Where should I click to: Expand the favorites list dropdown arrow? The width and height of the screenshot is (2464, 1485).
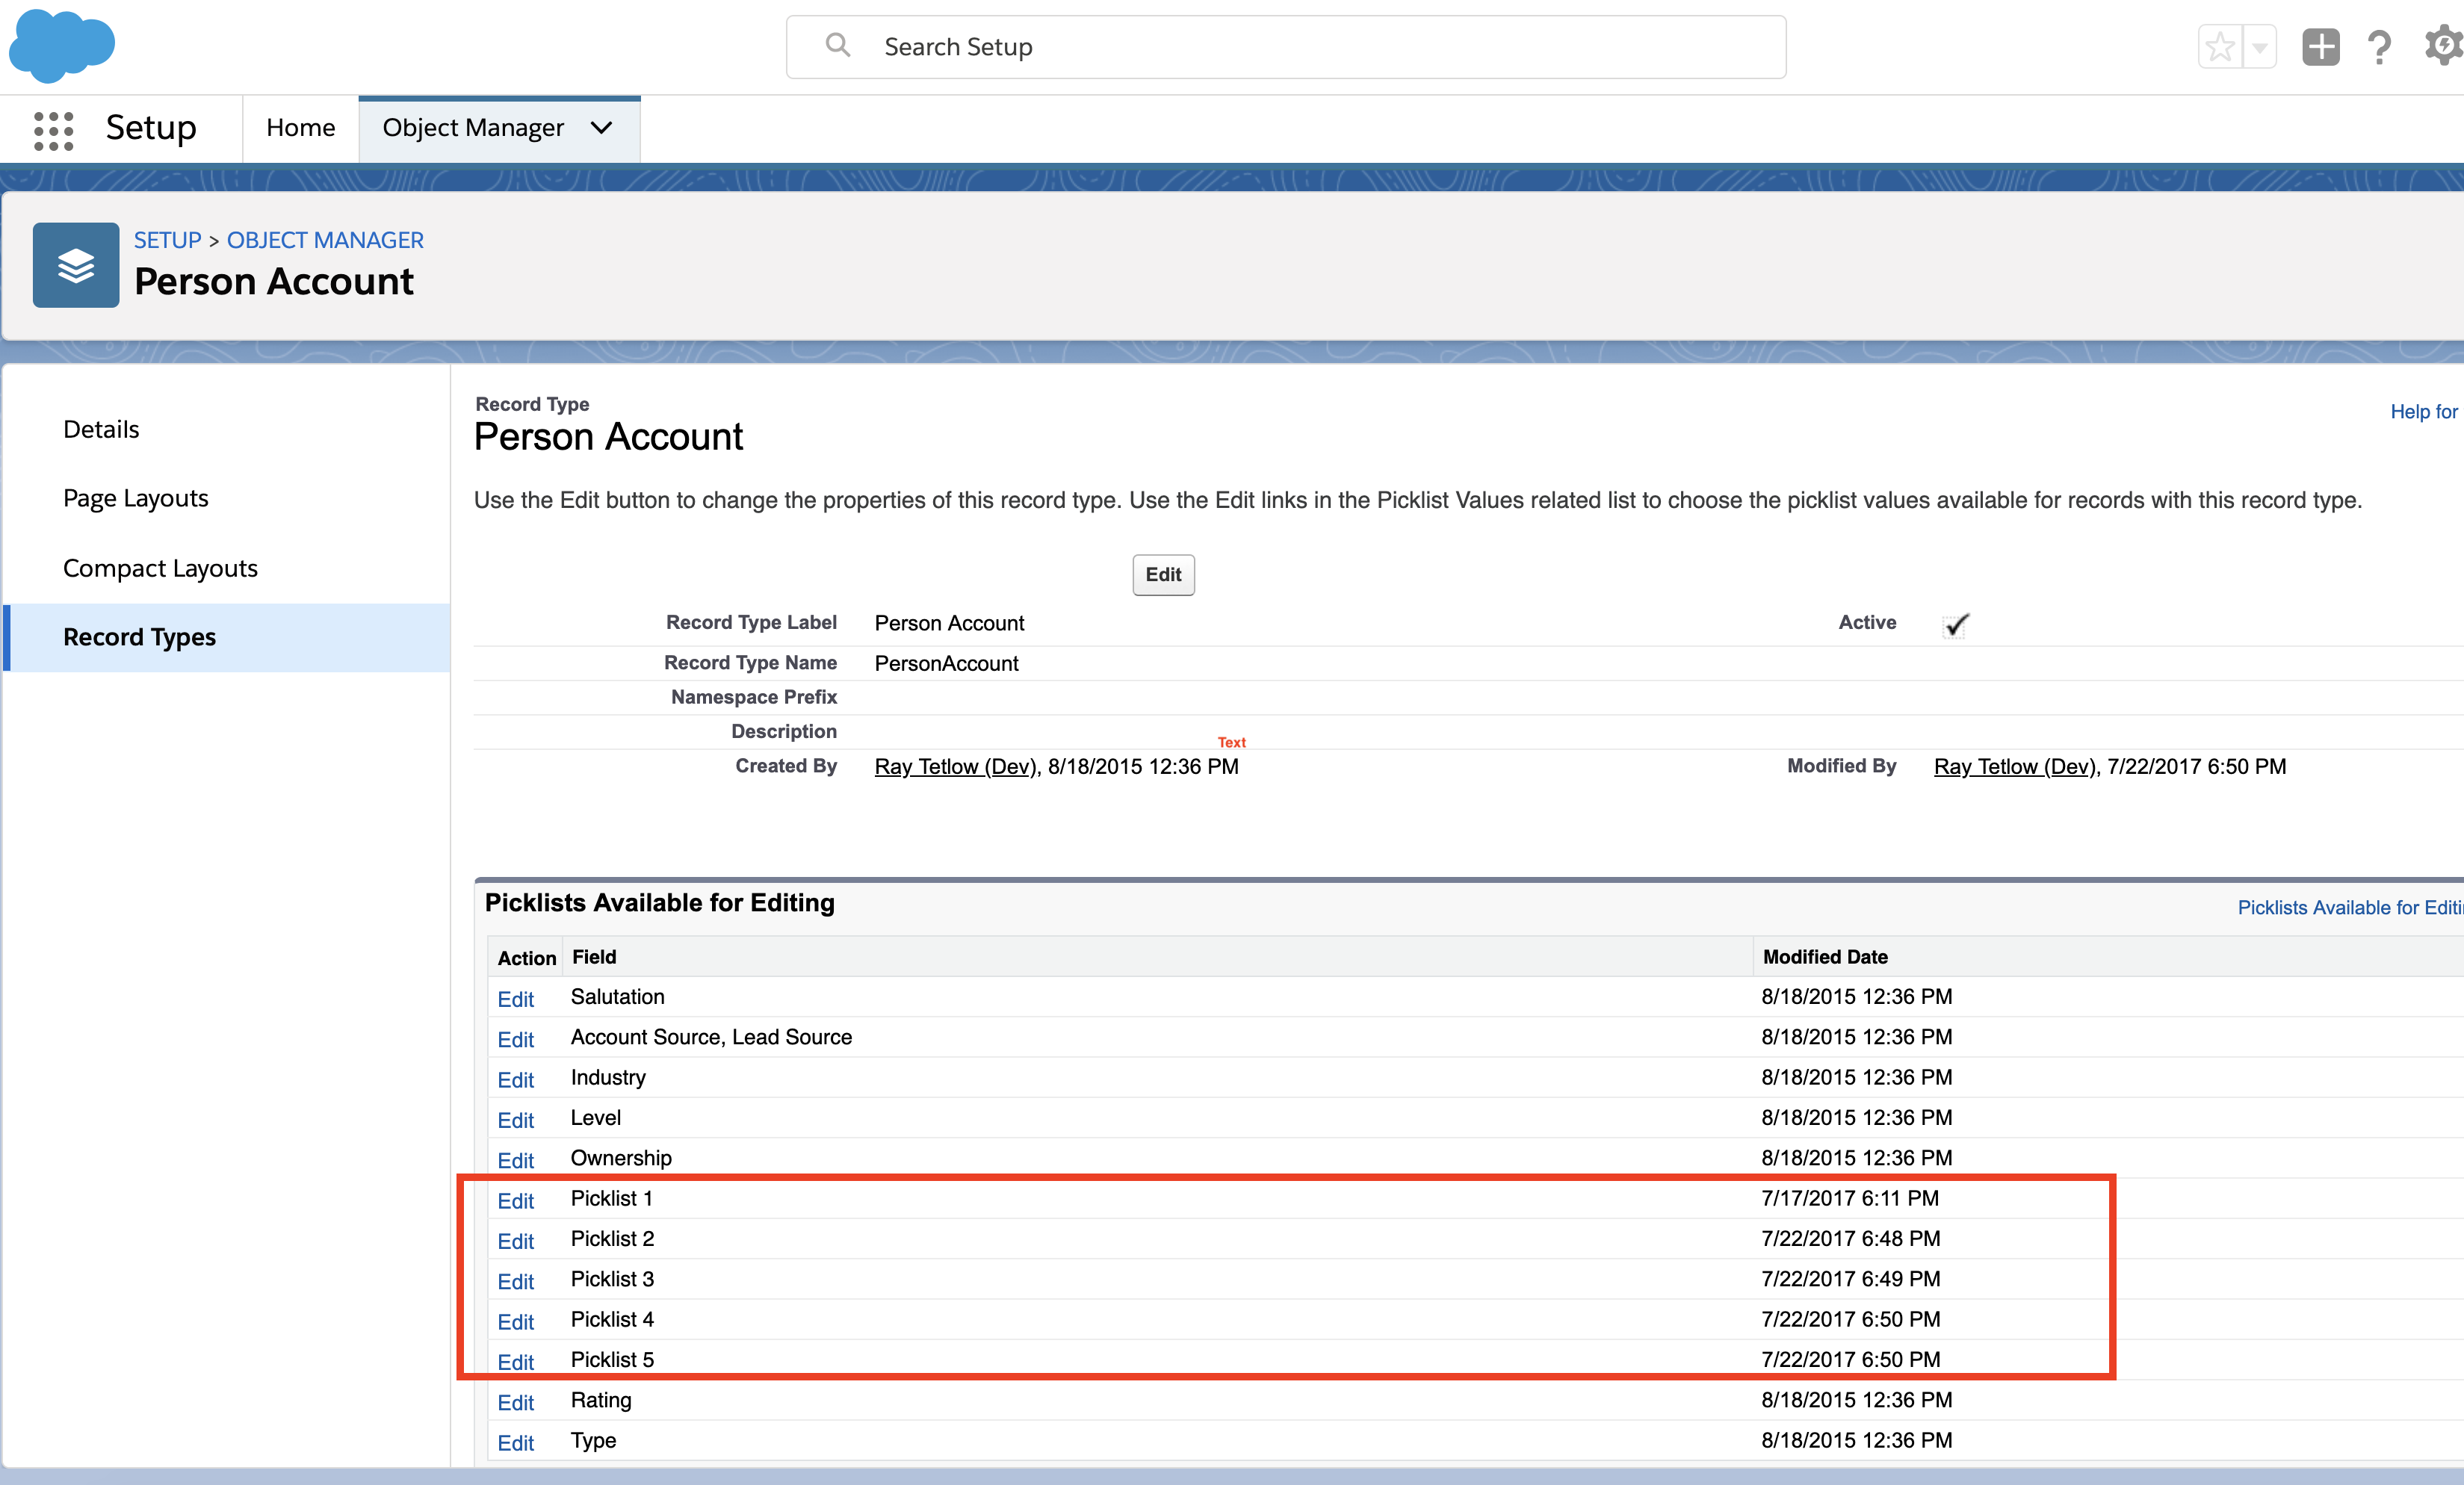pos(2259,47)
